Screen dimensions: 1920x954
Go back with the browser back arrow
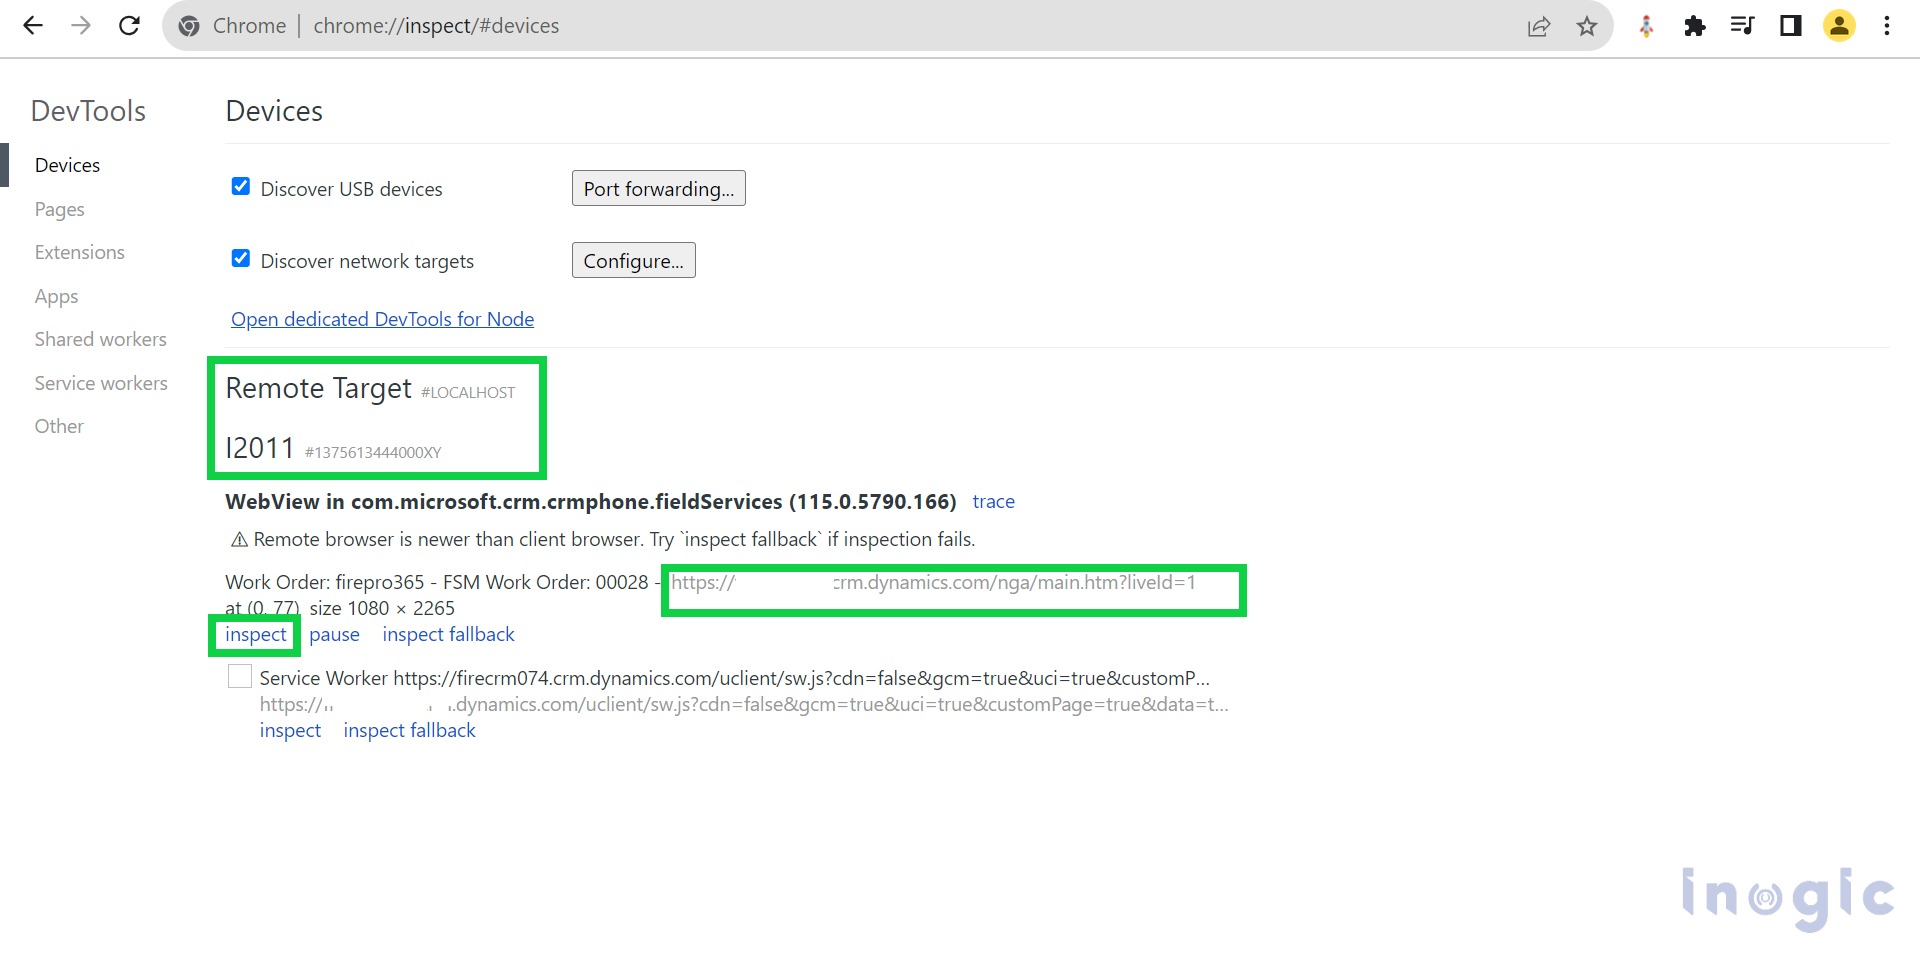click(x=33, y=26)
